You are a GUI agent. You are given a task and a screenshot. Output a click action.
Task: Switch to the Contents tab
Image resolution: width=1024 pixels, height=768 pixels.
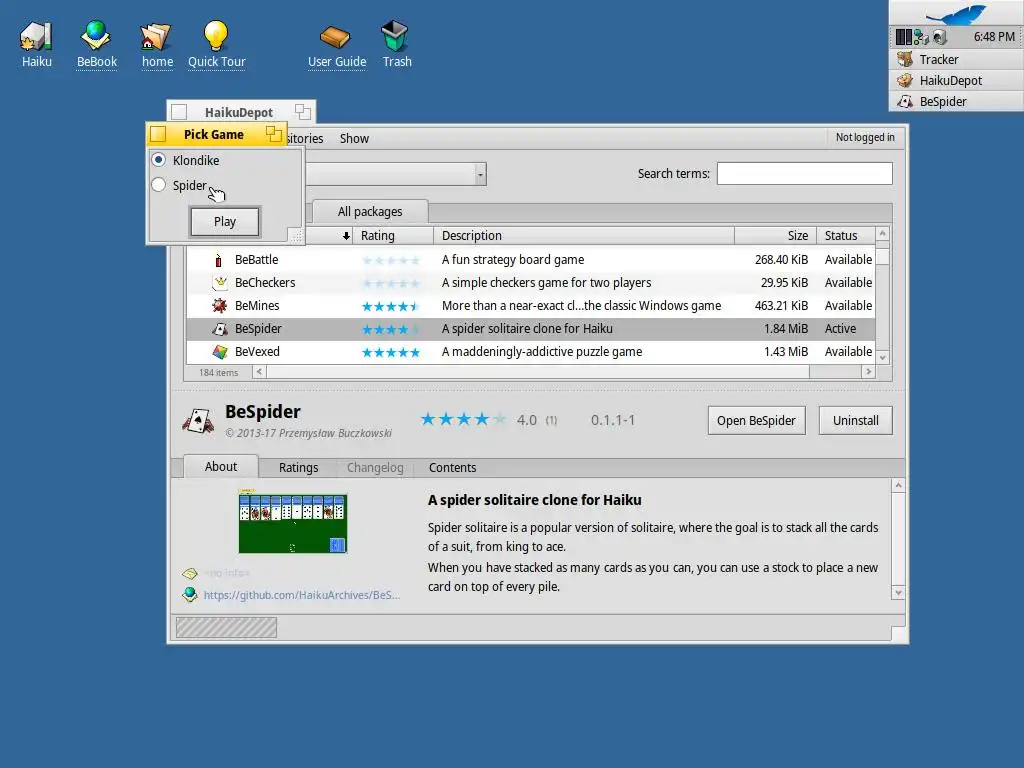click(x=452, y=468)
